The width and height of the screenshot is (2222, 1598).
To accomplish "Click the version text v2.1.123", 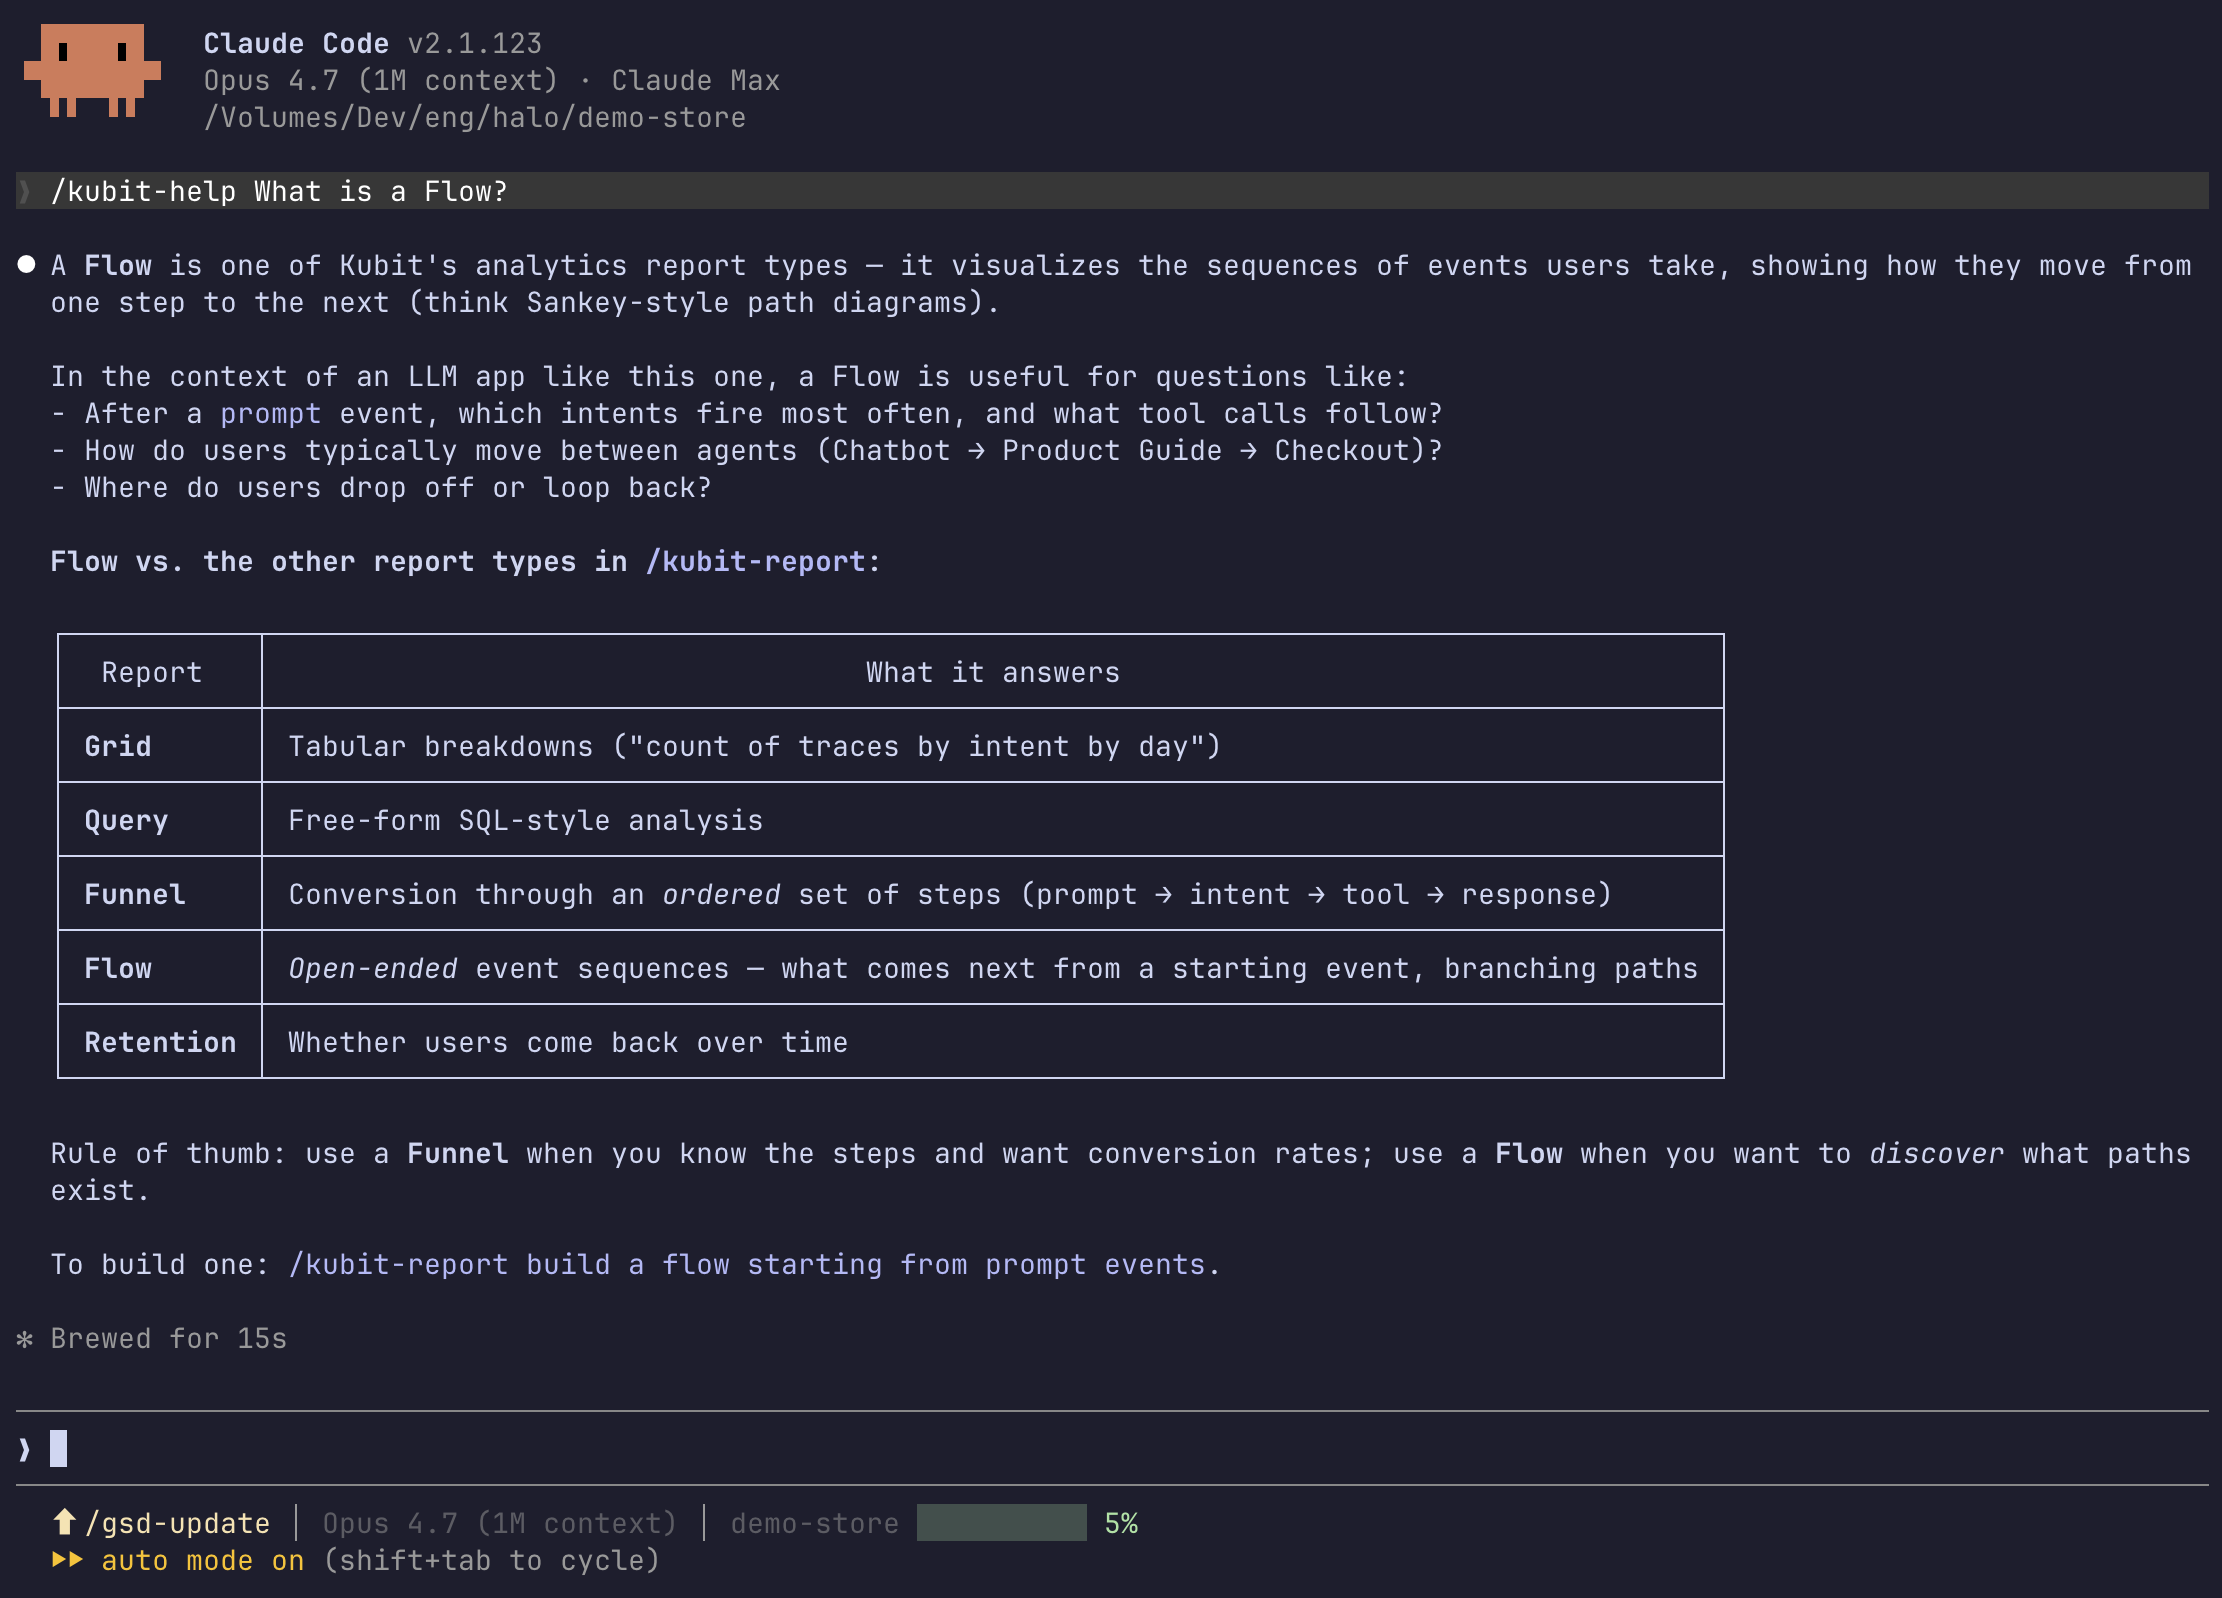I will point(475,44).
